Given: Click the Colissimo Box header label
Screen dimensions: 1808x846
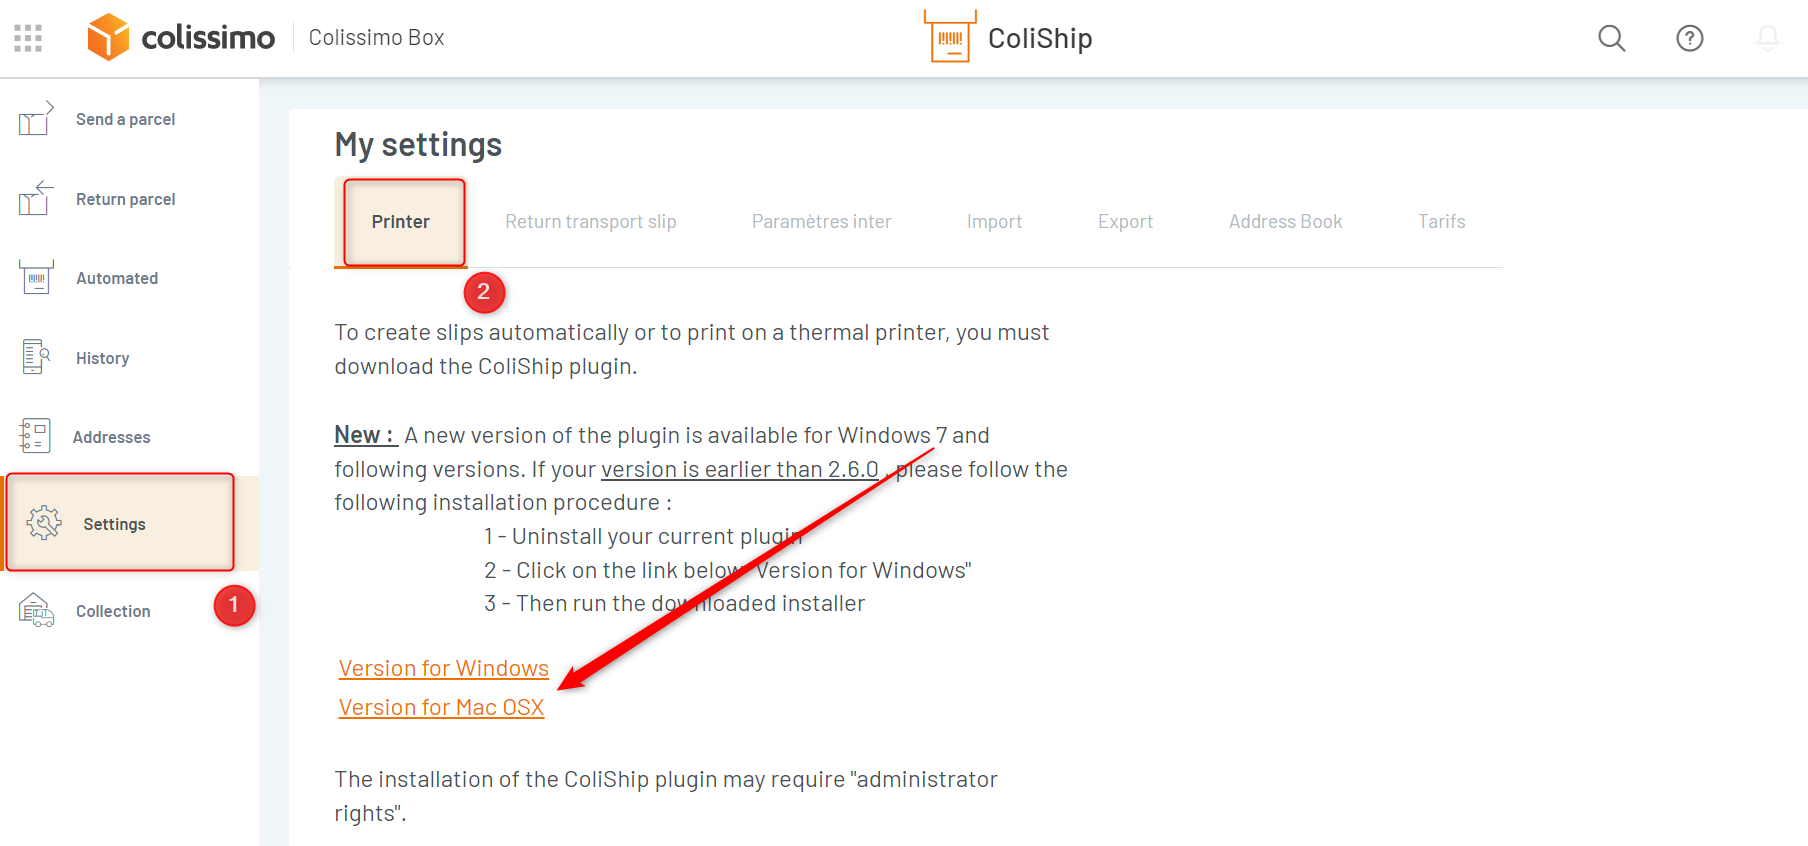Looking at the screenshot, I should (376, 38).
